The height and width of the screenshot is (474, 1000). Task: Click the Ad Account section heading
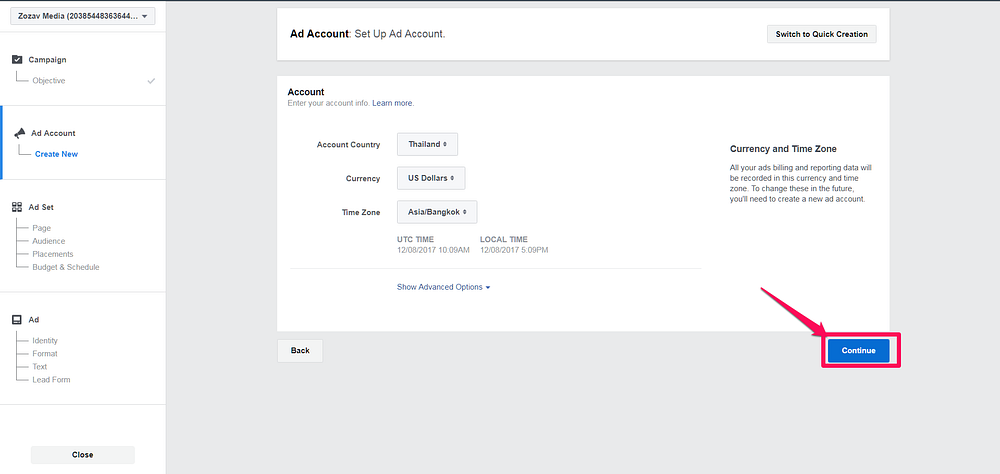pyautogui.click(x=53, y=133)
